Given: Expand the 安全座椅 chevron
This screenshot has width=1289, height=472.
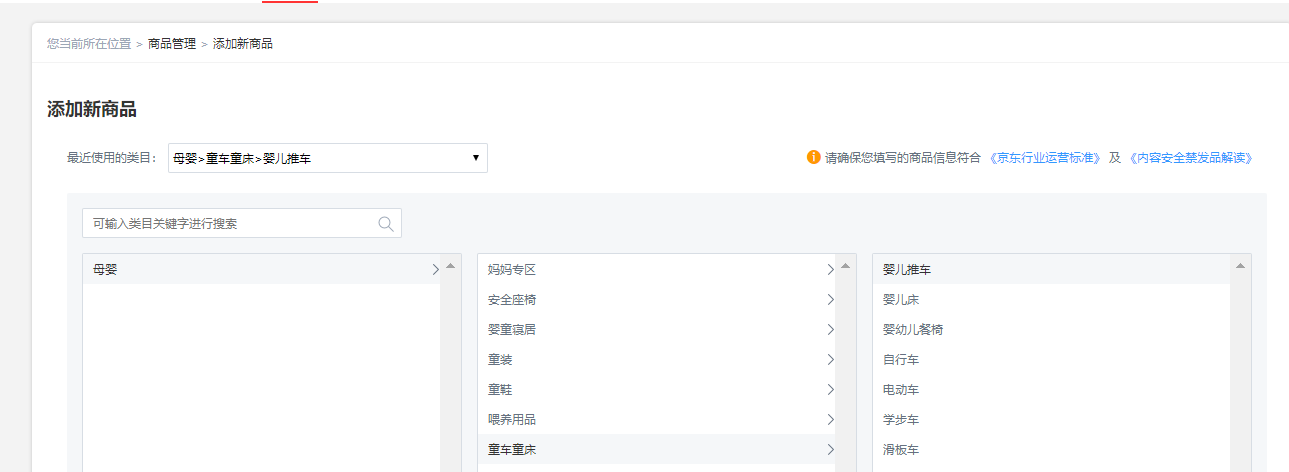Looking at the screenshot, I should tap(830, 299).
